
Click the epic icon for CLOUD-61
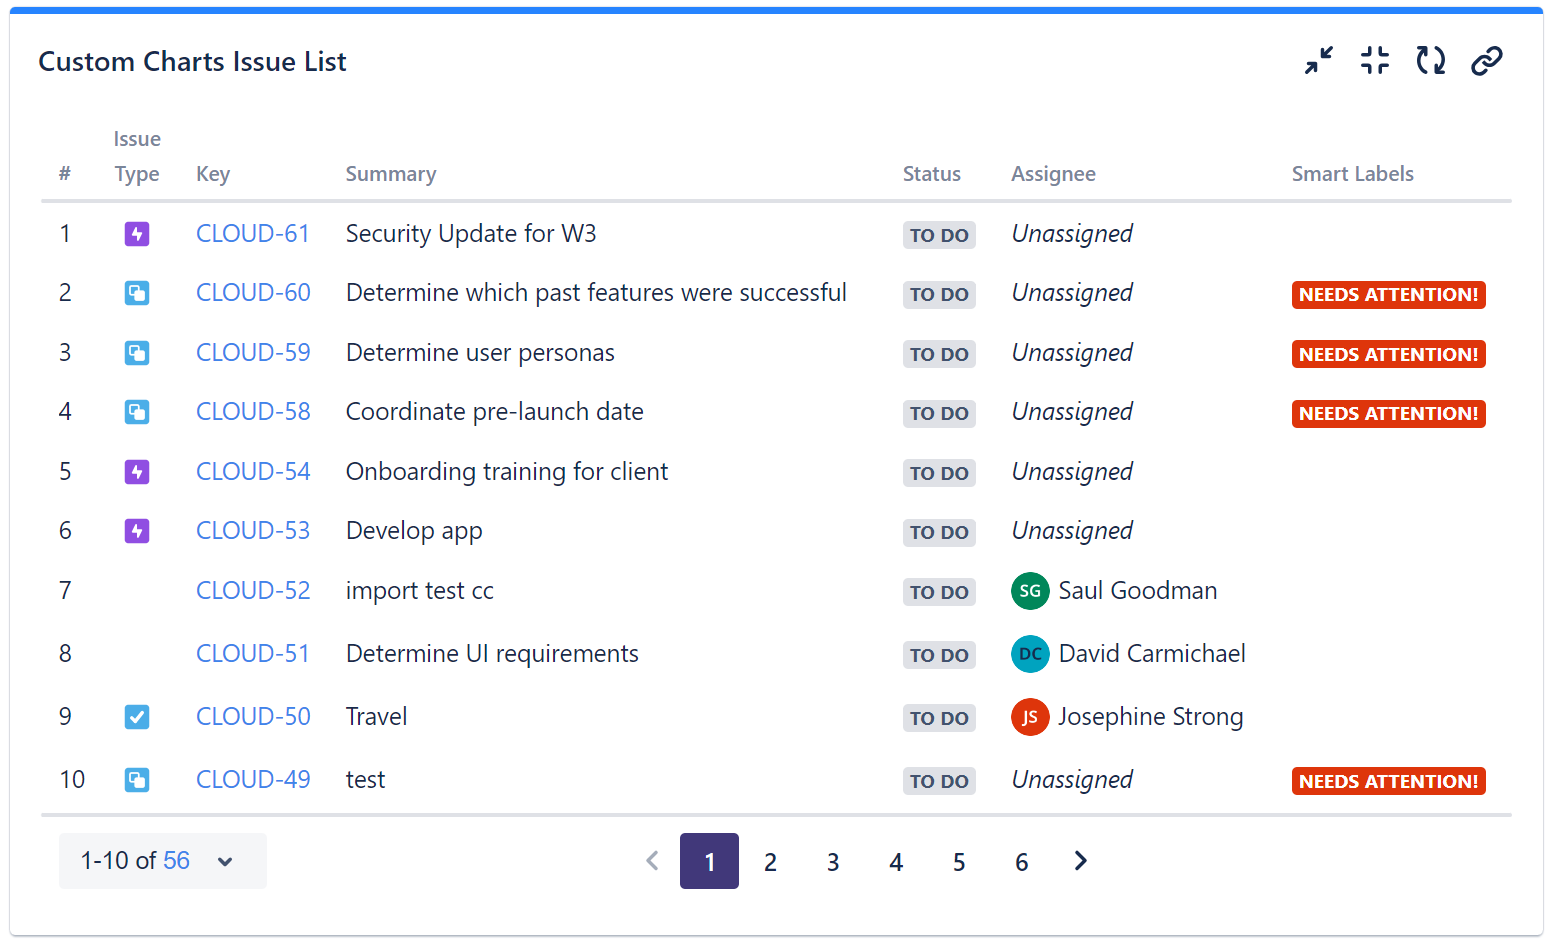coord(137,234)
